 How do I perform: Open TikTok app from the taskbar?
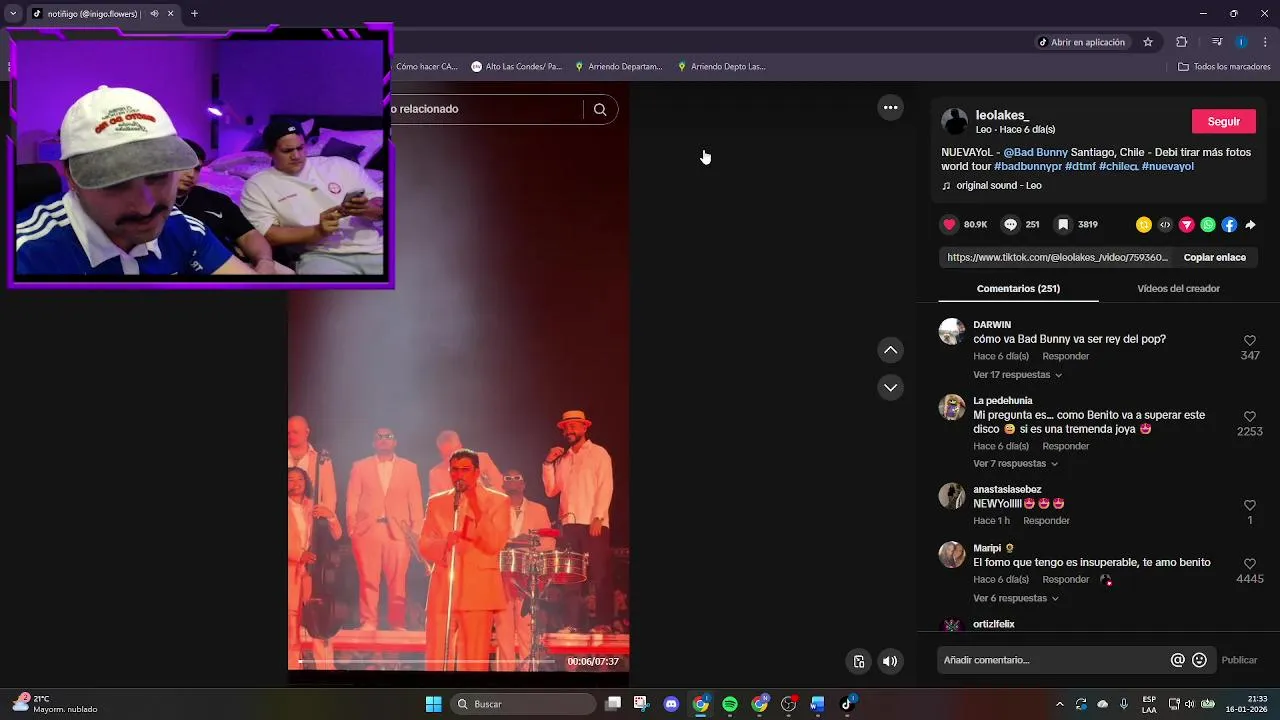[847, 704]
